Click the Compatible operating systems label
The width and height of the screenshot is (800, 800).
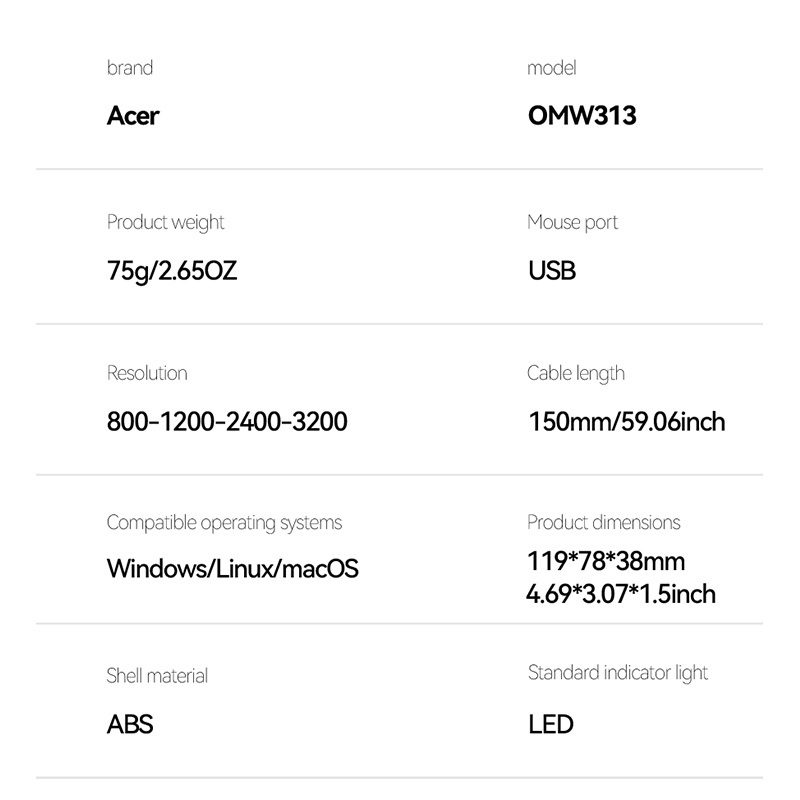tap(224, 523)
